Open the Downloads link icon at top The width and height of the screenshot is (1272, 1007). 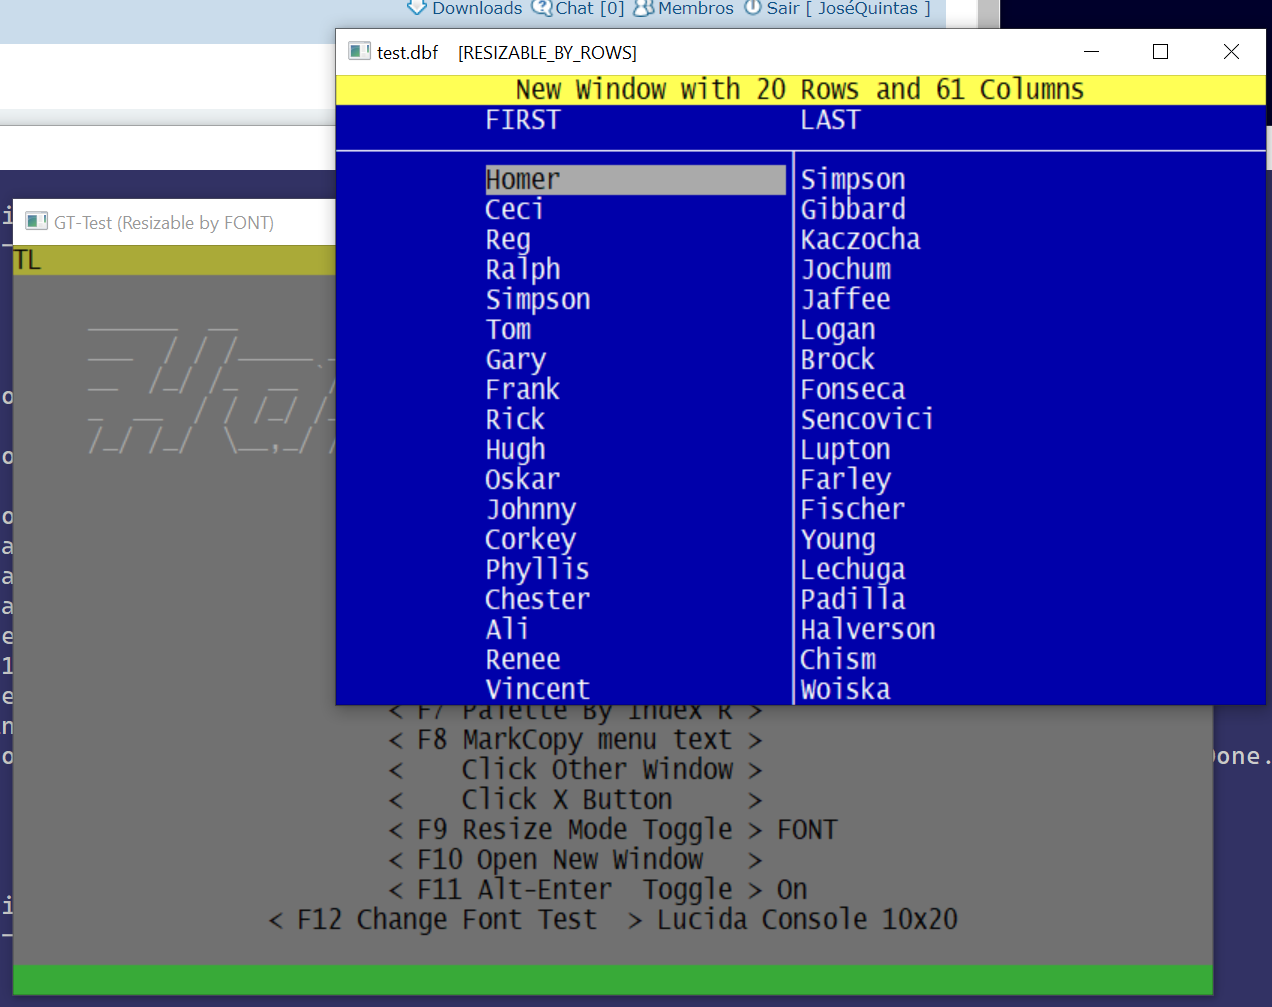click(417, 8)
